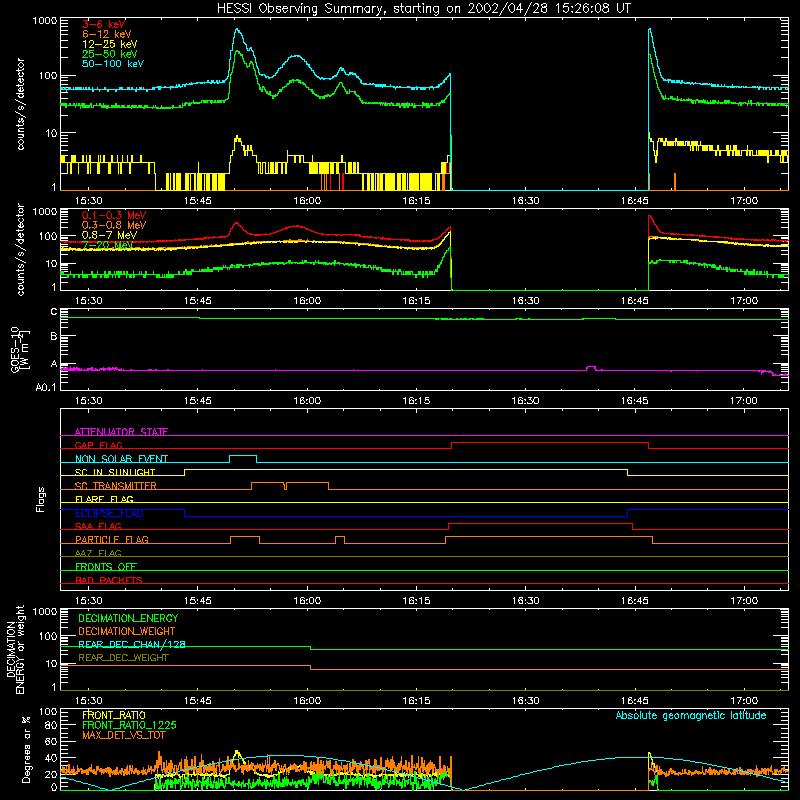
Task: Click the yellow 0.8-7 MeV legend label
Action: (109, 235)
